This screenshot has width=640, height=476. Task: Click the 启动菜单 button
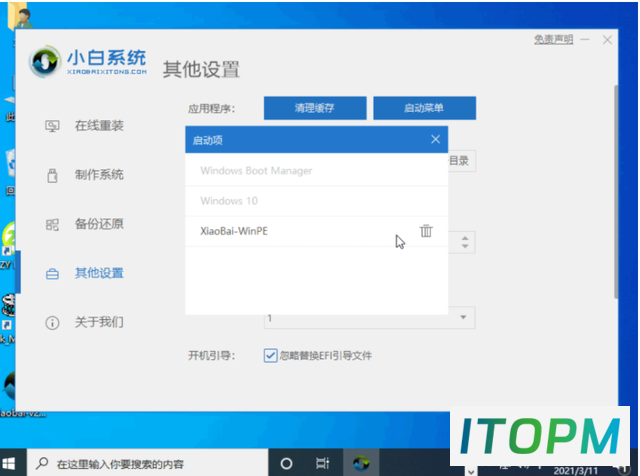click(424, 108)
